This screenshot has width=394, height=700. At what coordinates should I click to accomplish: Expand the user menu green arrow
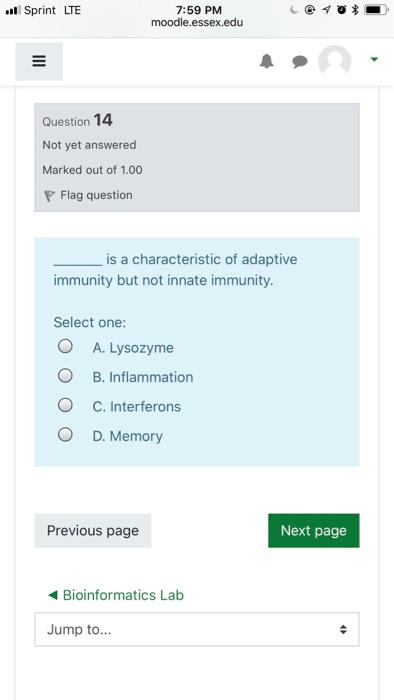(x=374, y=59)
